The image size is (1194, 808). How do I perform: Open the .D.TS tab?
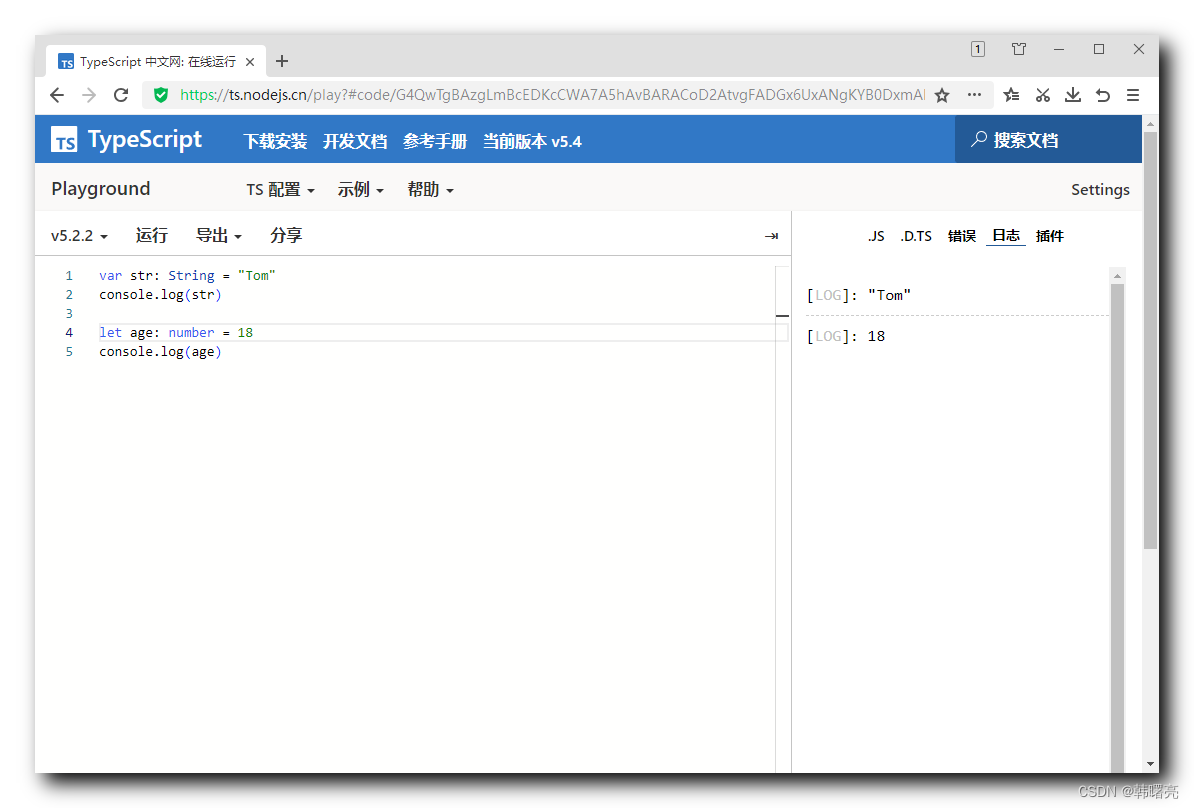[x=915, y=235]
